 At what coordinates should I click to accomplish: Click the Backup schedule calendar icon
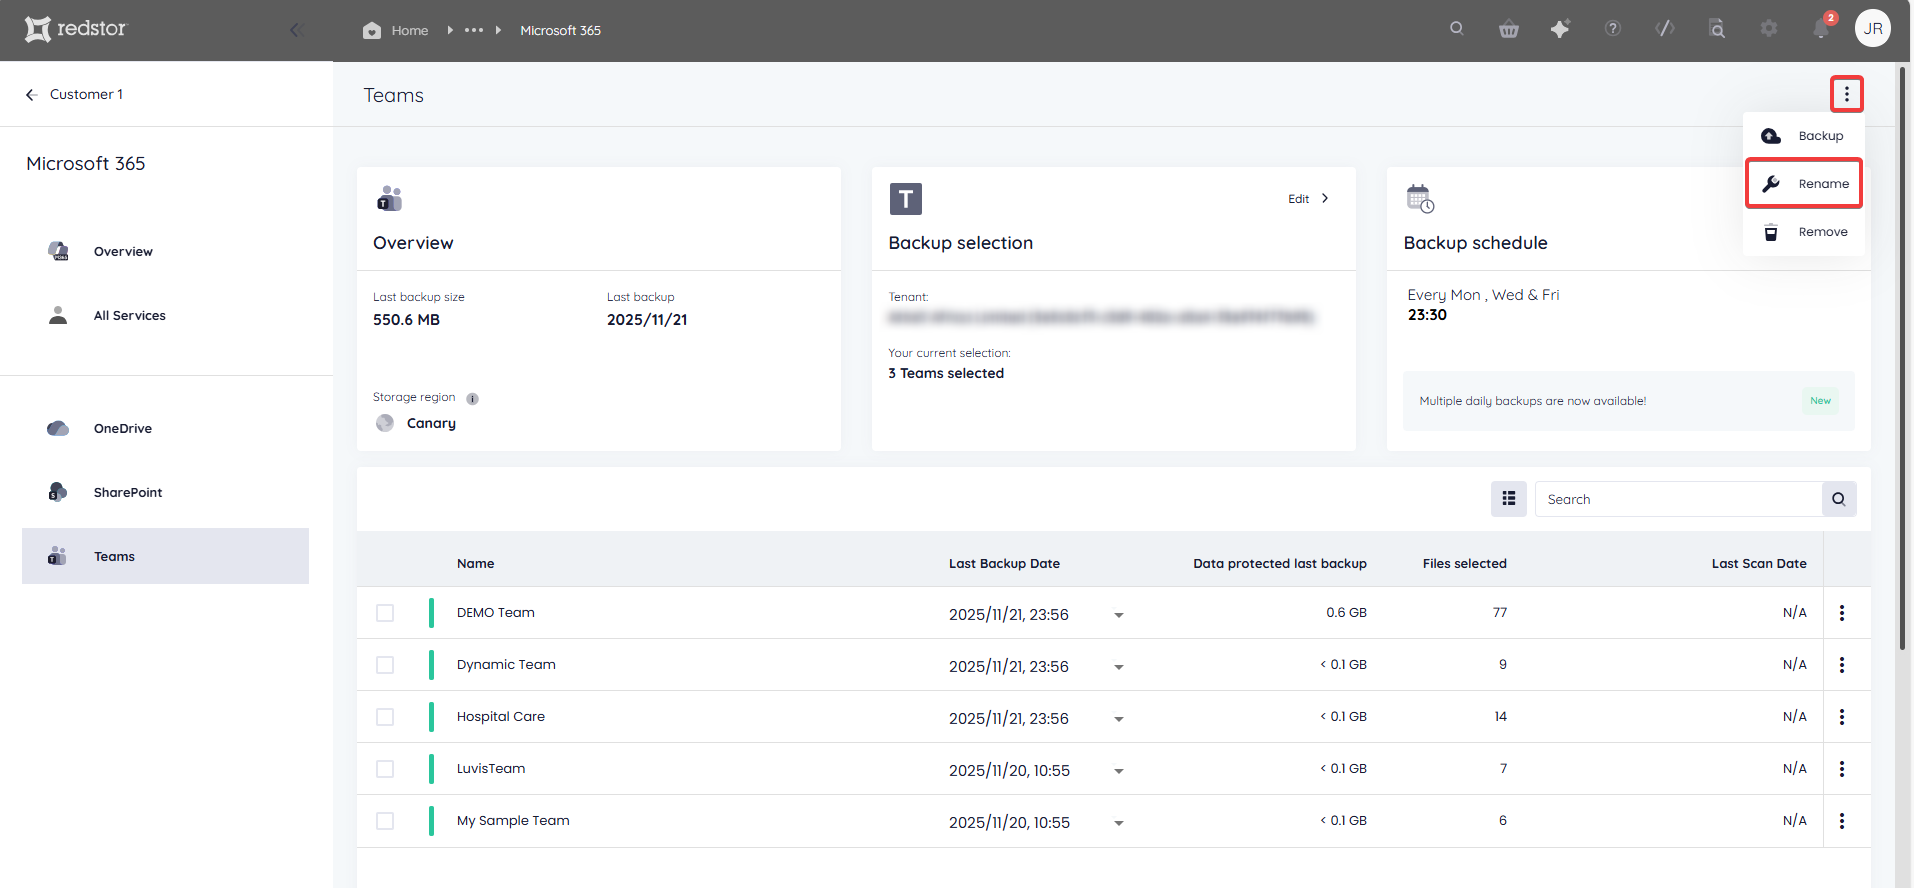tap(1420, 199)
